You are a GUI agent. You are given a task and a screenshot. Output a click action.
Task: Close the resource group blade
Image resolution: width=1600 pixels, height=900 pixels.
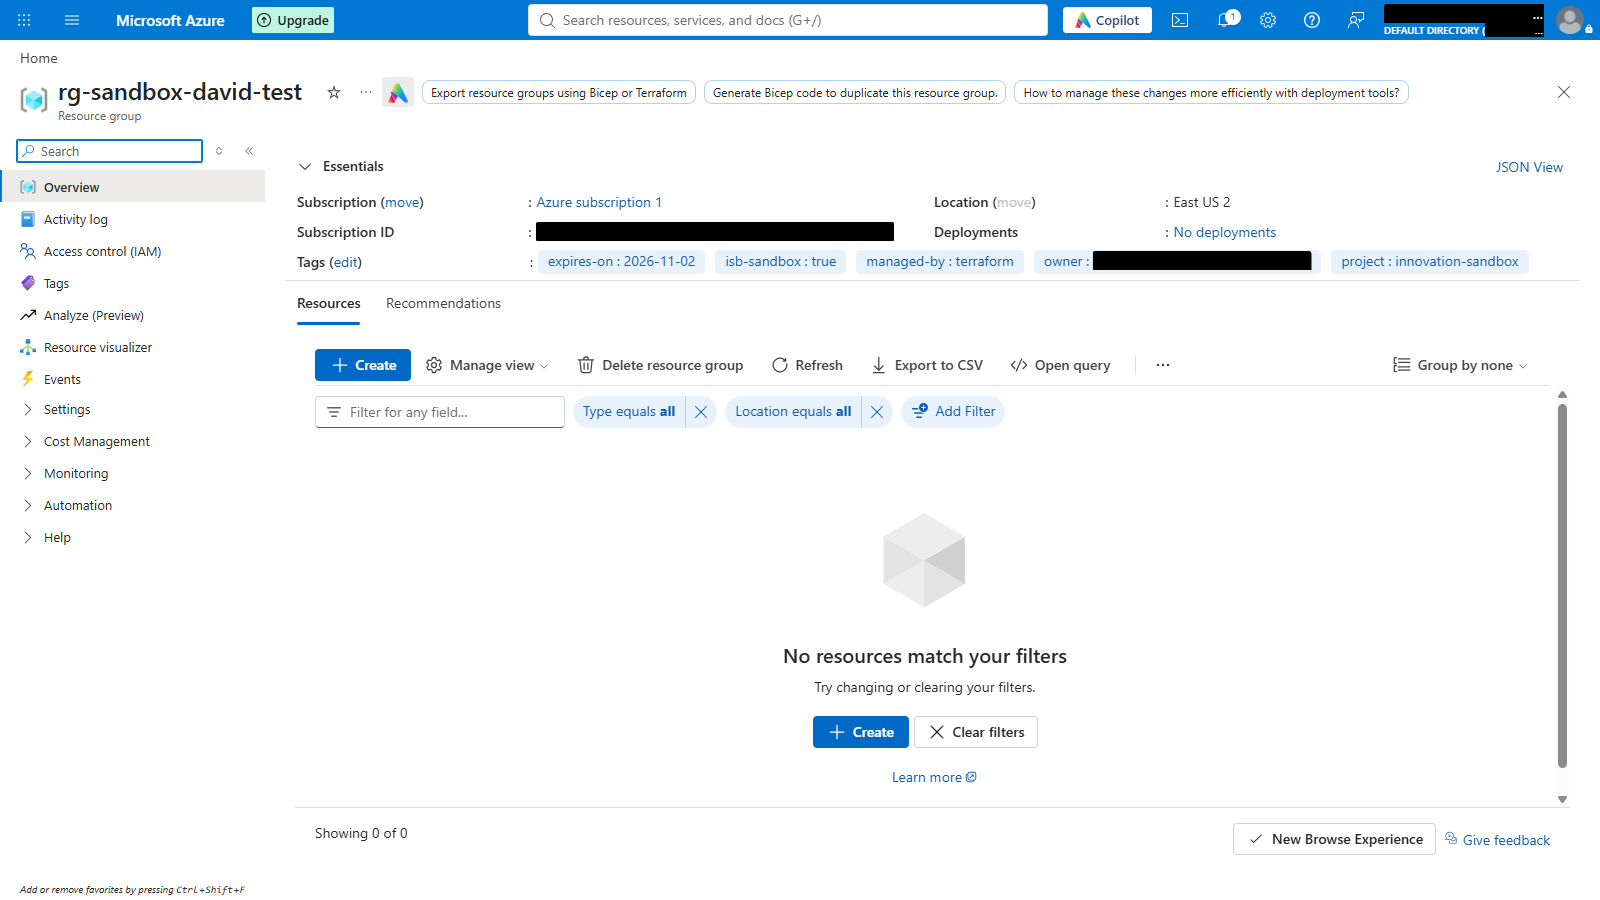click(x=1564, y=92)
